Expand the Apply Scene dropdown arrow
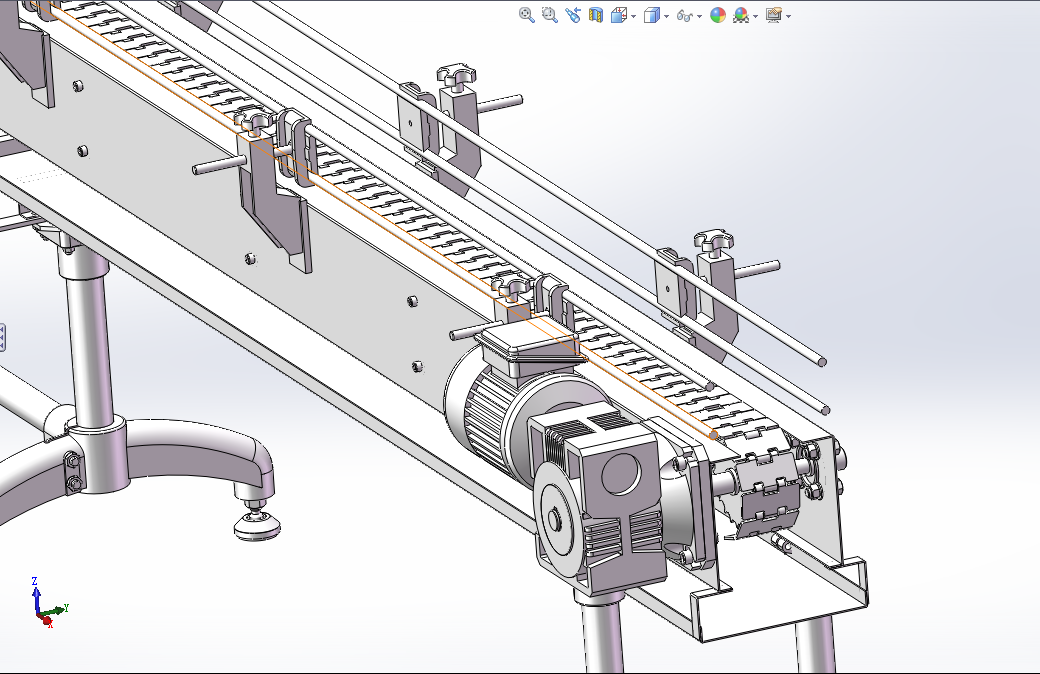The width and height of the screenshot is (1040, 674). point(755,17)
